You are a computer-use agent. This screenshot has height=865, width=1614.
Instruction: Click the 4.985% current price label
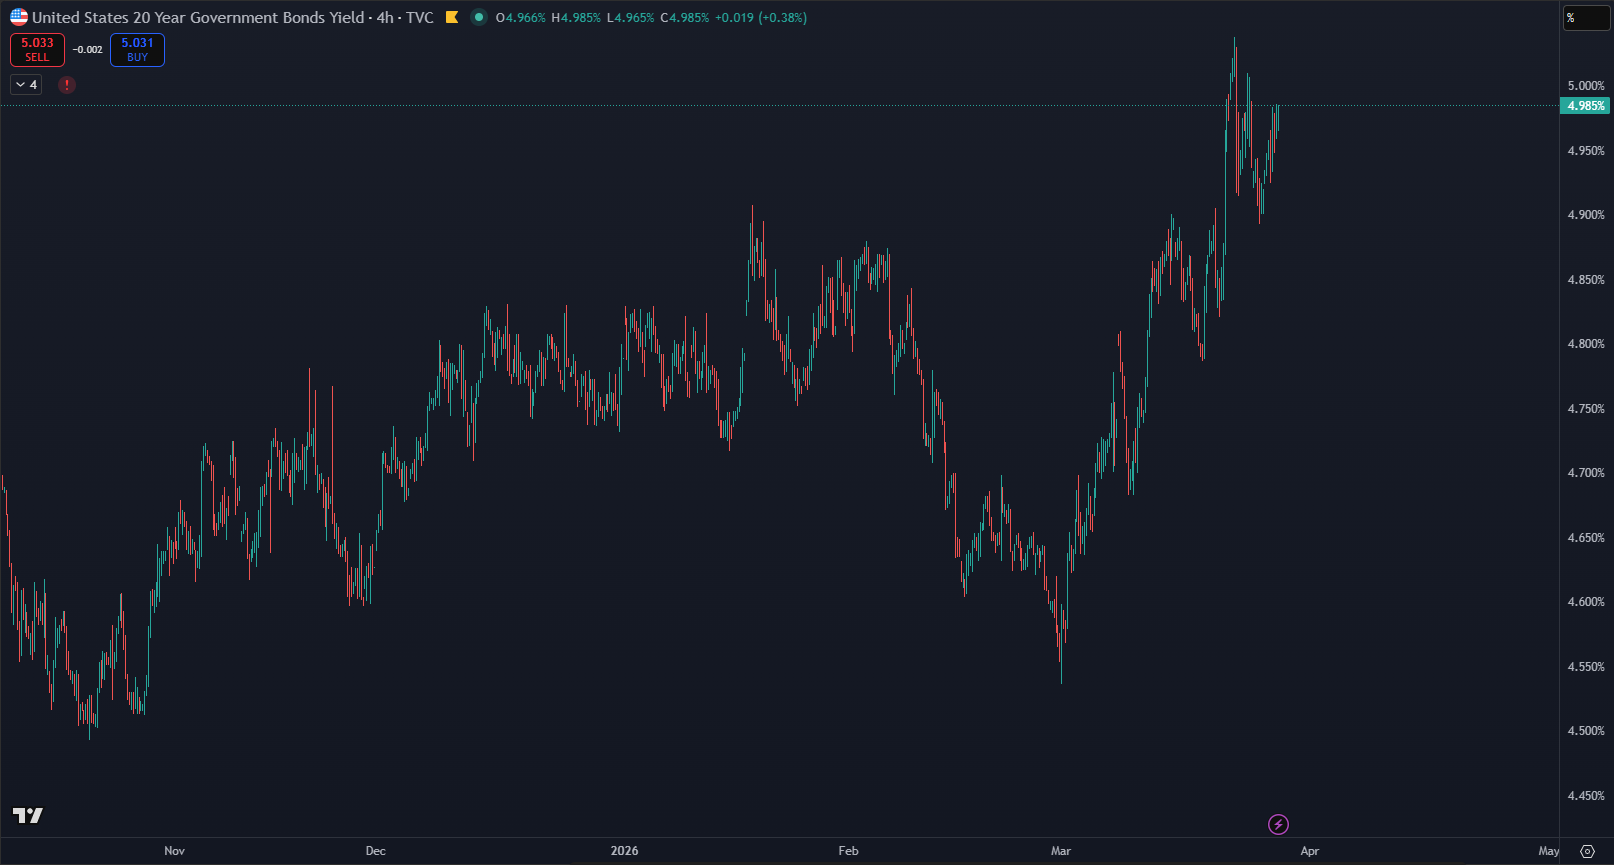tap(1585, 106)
